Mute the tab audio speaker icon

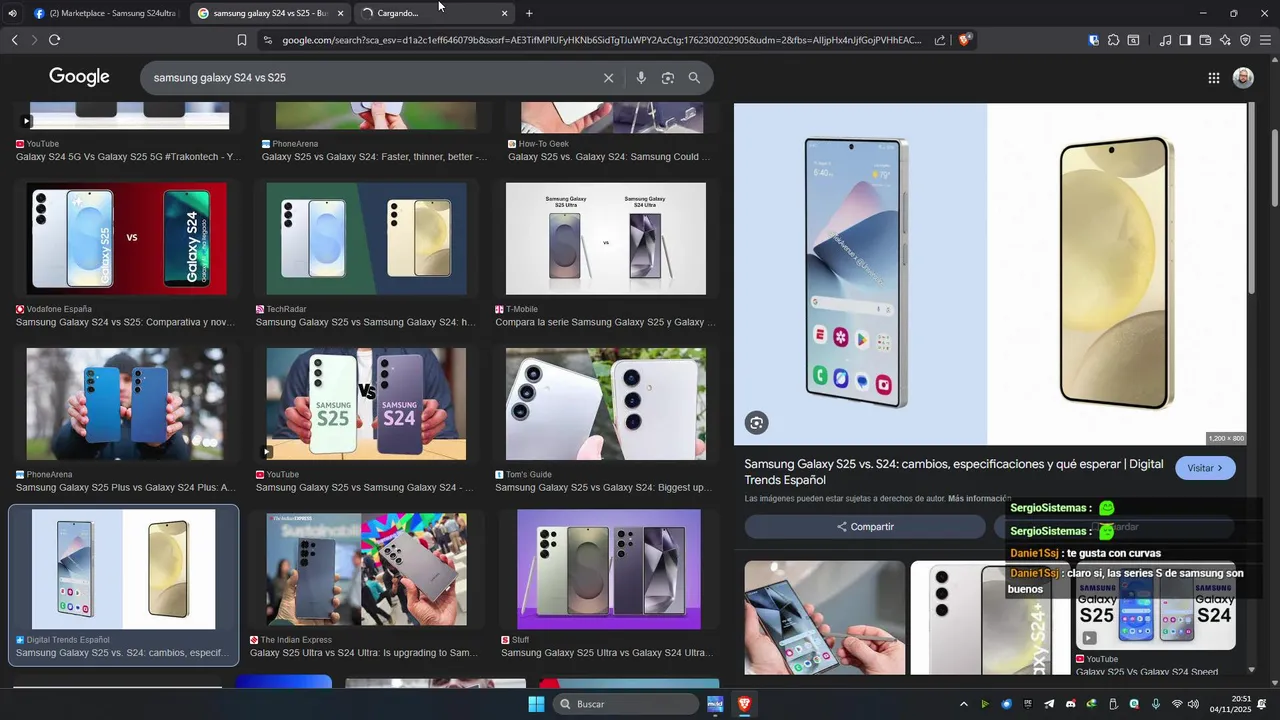click(12, 13)
